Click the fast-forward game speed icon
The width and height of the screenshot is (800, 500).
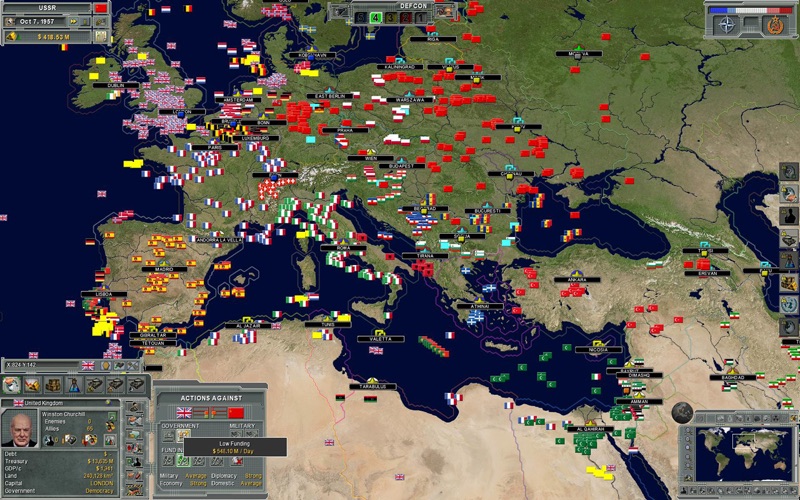[x=73, y=22]
